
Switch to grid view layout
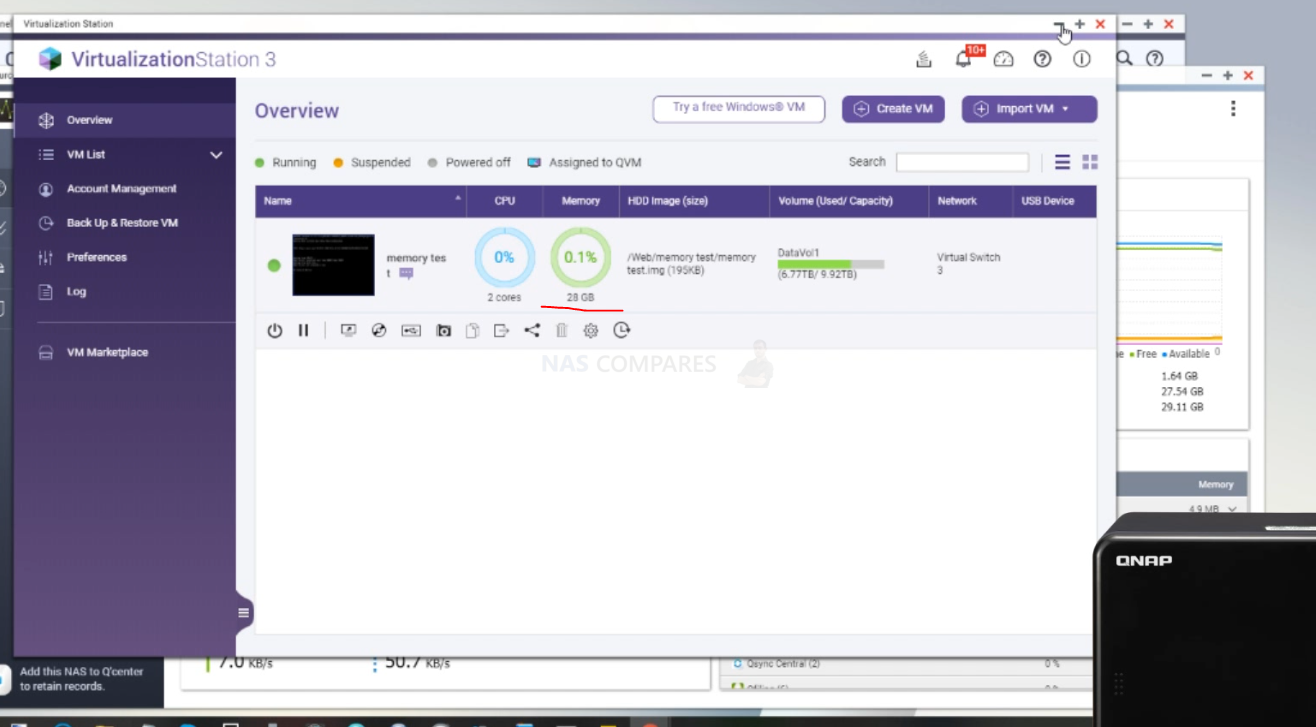pos(1090,162)
